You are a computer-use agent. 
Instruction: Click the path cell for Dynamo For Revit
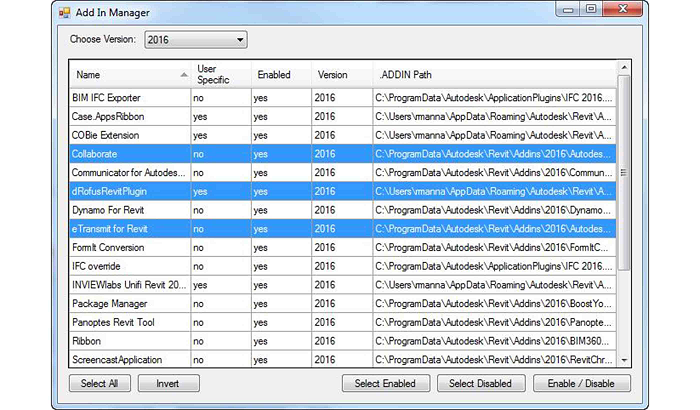[x=494, y=210]
